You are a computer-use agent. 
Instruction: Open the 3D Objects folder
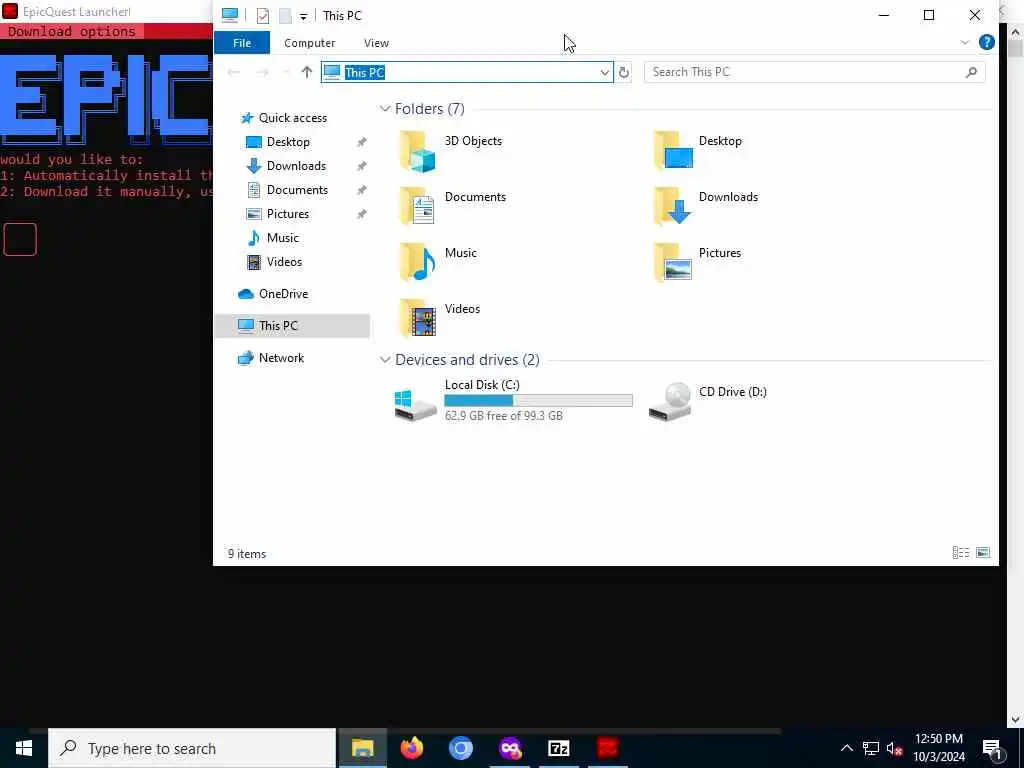[451, 151]
